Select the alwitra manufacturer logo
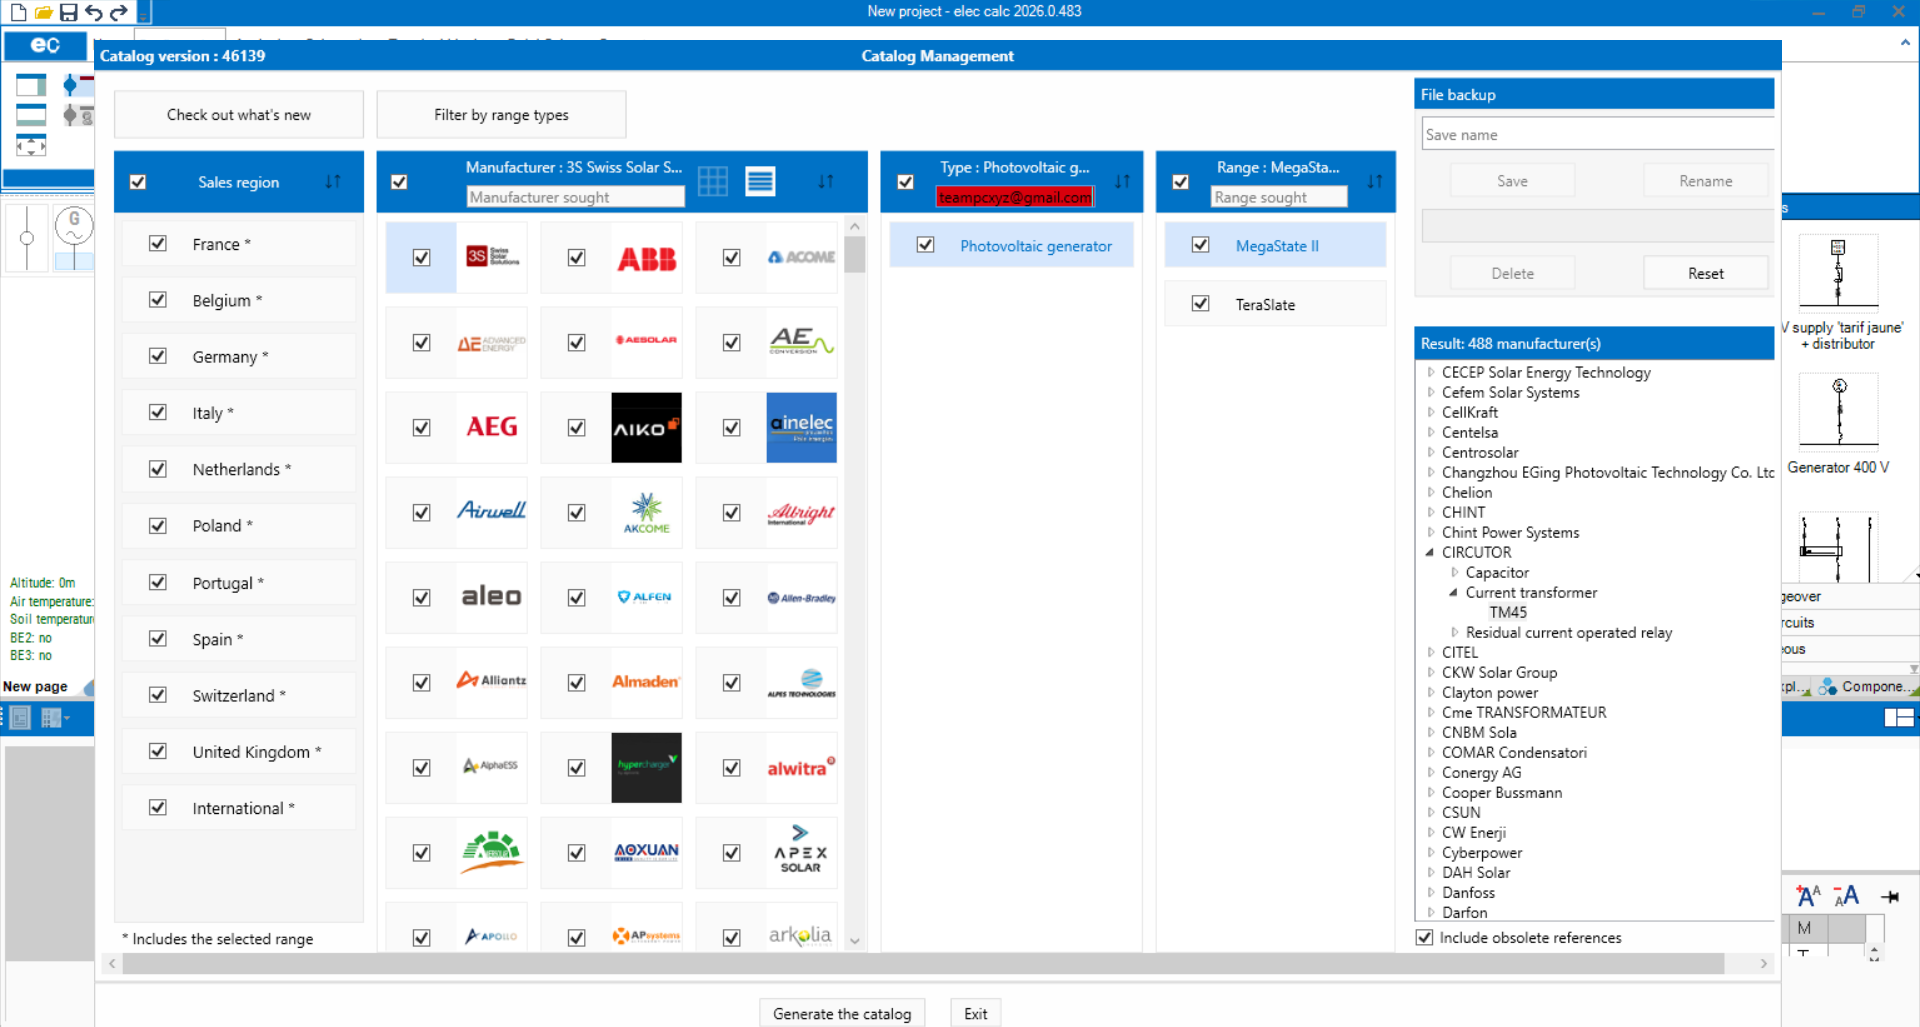The width and height of the screenshot is (1920, 1027). click(802, 767)
